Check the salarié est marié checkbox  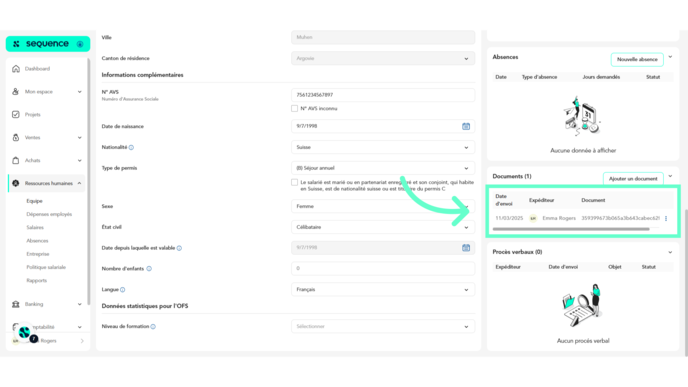point(294,182)
